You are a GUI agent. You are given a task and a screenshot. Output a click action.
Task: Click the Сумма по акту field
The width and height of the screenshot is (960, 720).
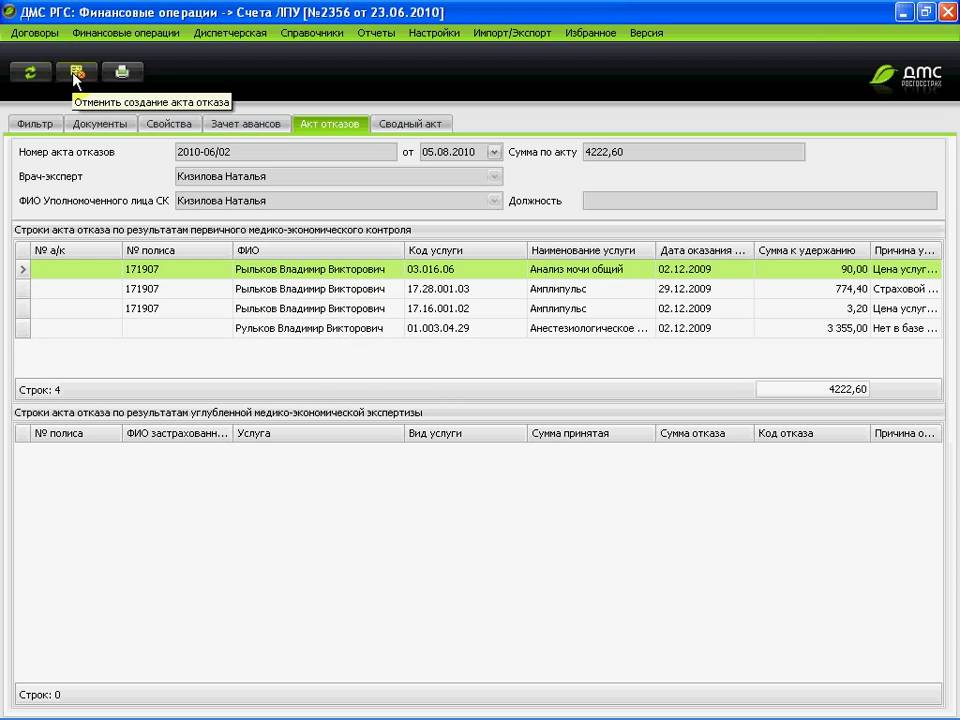[x=694, y=152]
